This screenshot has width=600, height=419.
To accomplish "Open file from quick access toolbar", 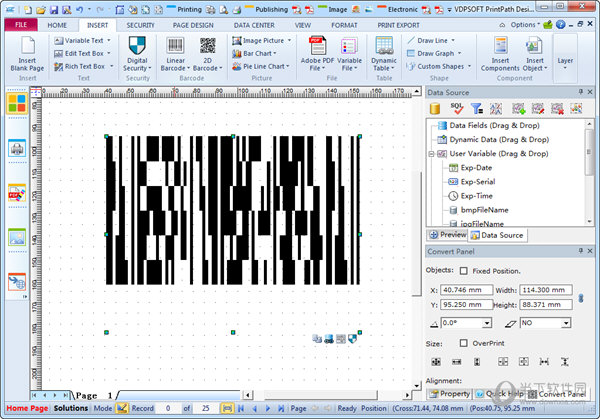I will (x=41, y=10).
